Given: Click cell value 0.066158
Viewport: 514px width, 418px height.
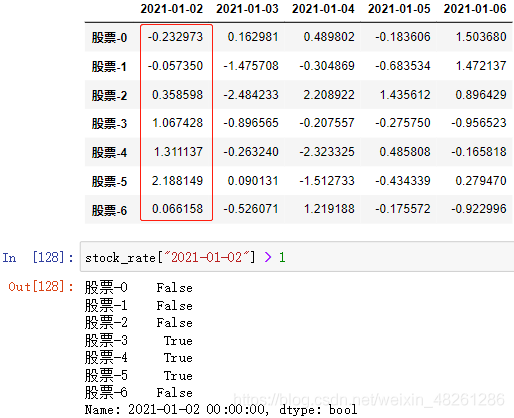Looking at the screenshot, I should point(177,209).
